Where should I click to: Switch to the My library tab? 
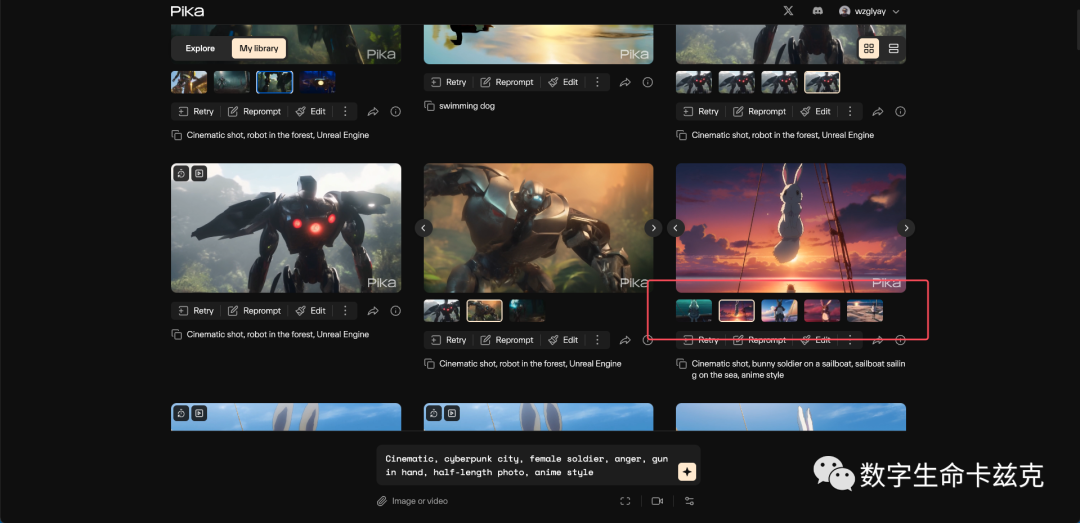coord(259,48)
